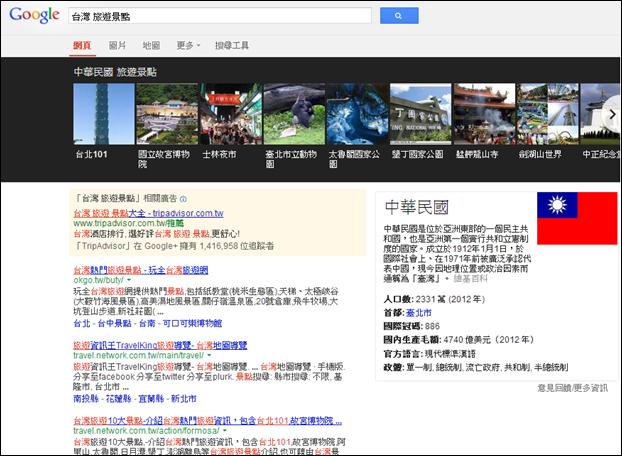Click the 人口數: 2331 萬 fact
Image resolution: width=622 pixels, height=456 pixels.
click(434, 299)
